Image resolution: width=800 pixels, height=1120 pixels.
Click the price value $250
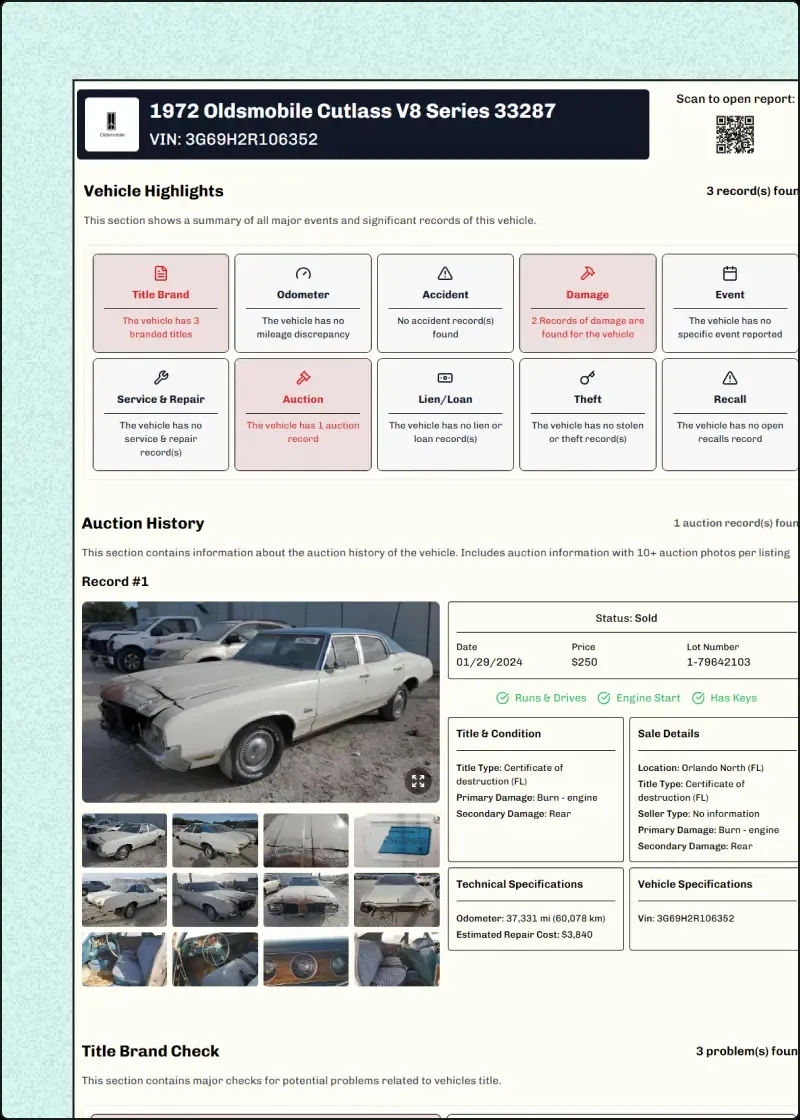584,662
